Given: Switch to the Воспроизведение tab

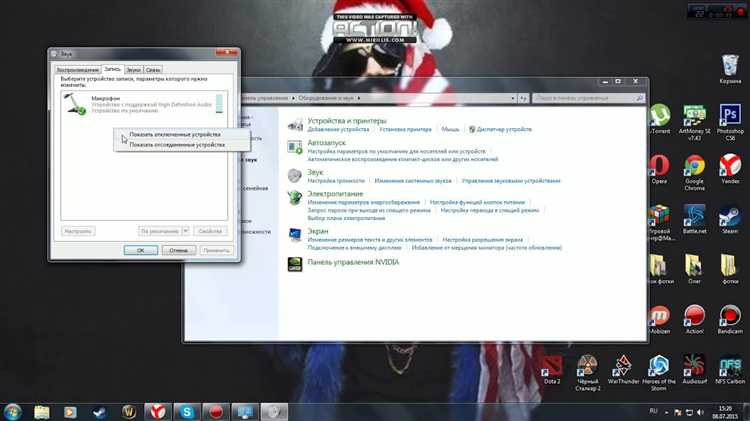Looking at the screenshot, I should pyautogui.click(x=78, y=70).
